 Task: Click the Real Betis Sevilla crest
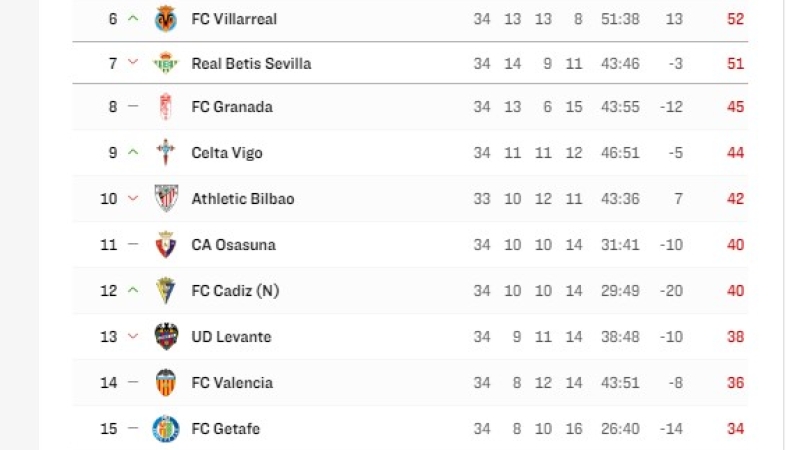tap(166, 64)
